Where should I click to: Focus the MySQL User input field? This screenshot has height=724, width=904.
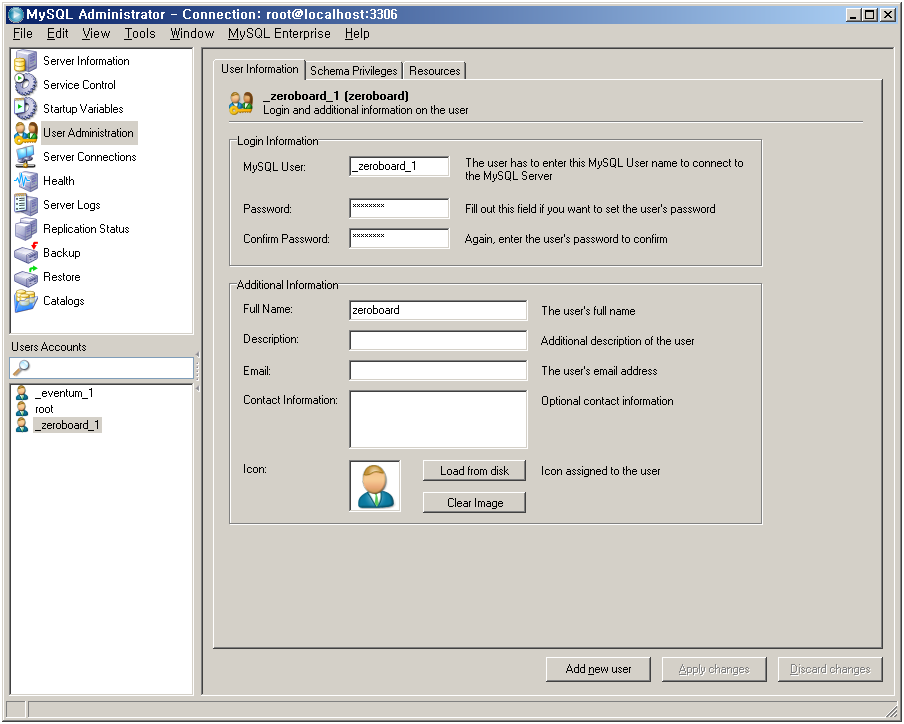coord(399,167)
